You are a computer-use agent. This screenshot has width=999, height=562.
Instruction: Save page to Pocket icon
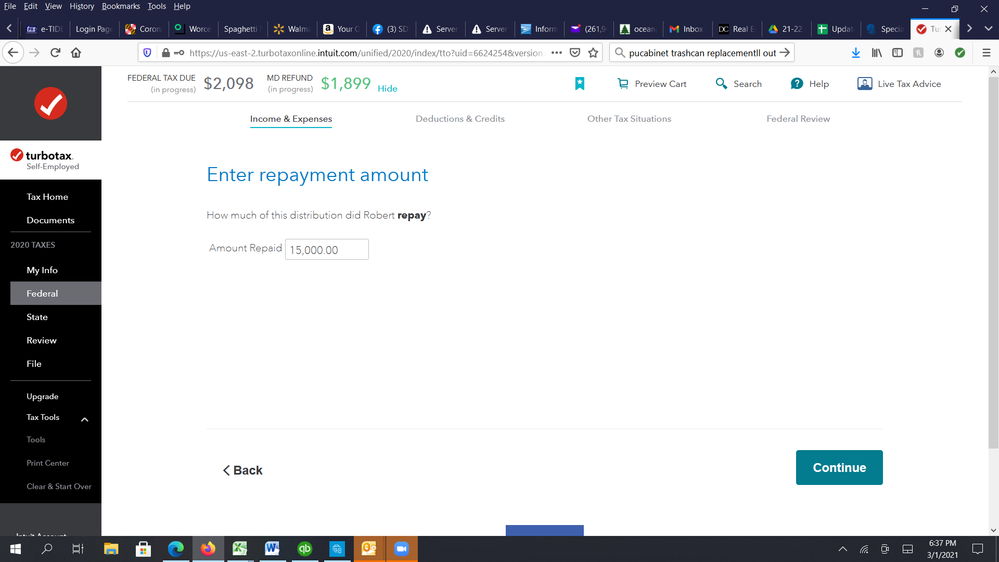[575, 53]
